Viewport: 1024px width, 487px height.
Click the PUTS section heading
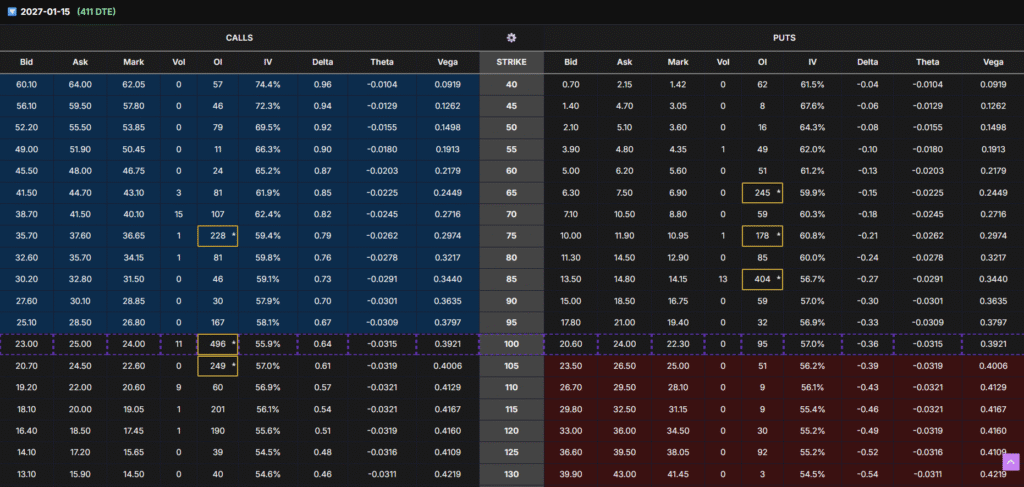click(784, 37)
